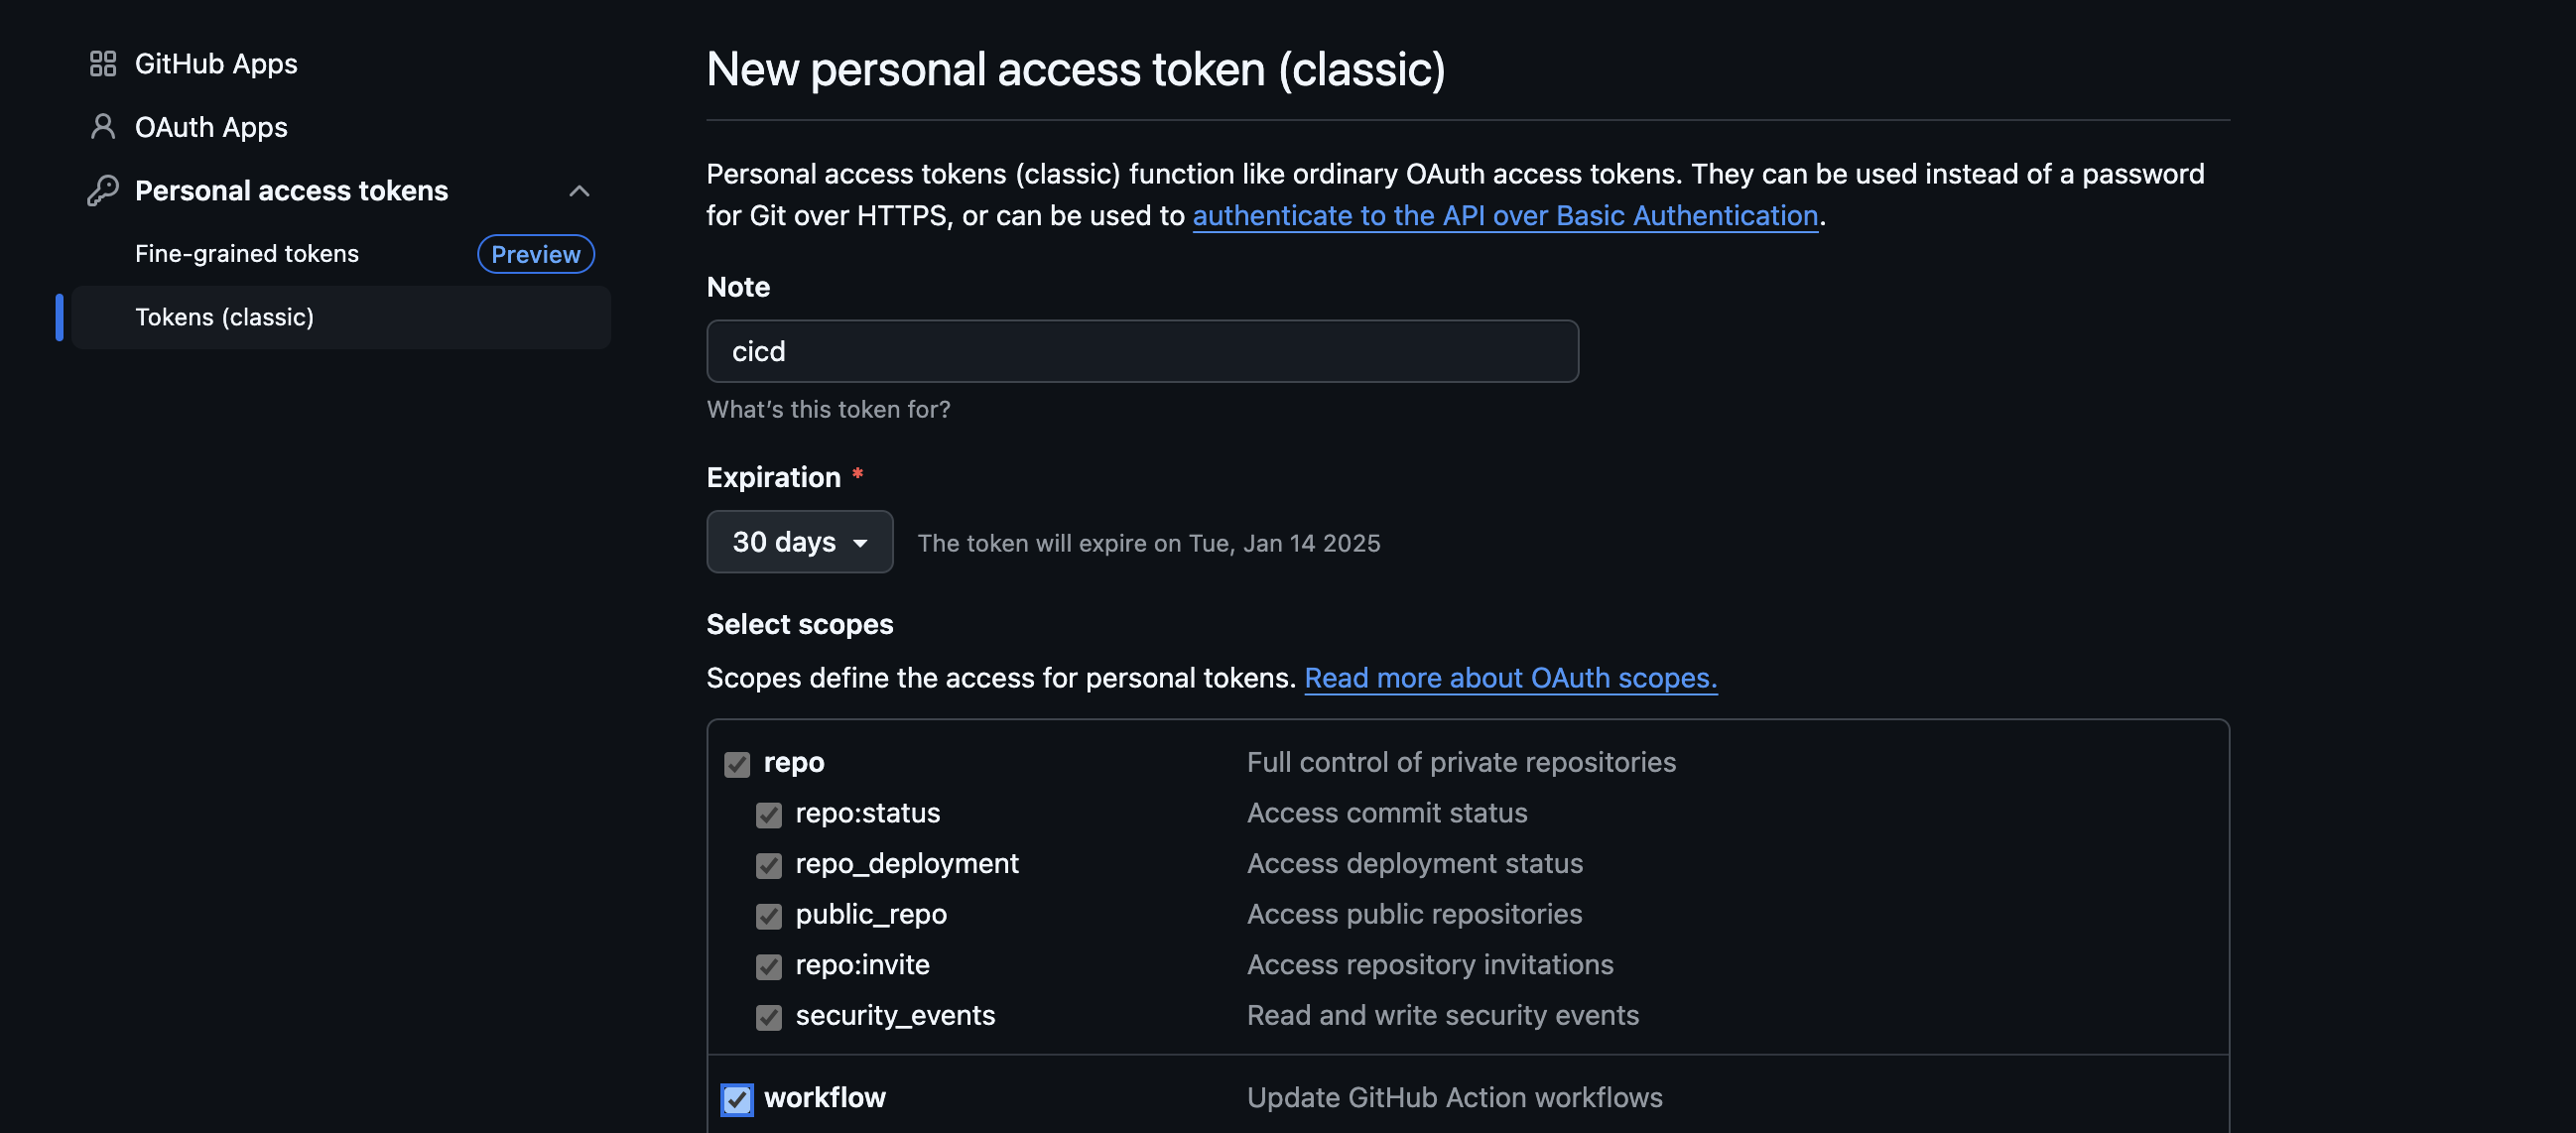
Task: Toggle the repo:status checkbox
Action: pos(768,815)
